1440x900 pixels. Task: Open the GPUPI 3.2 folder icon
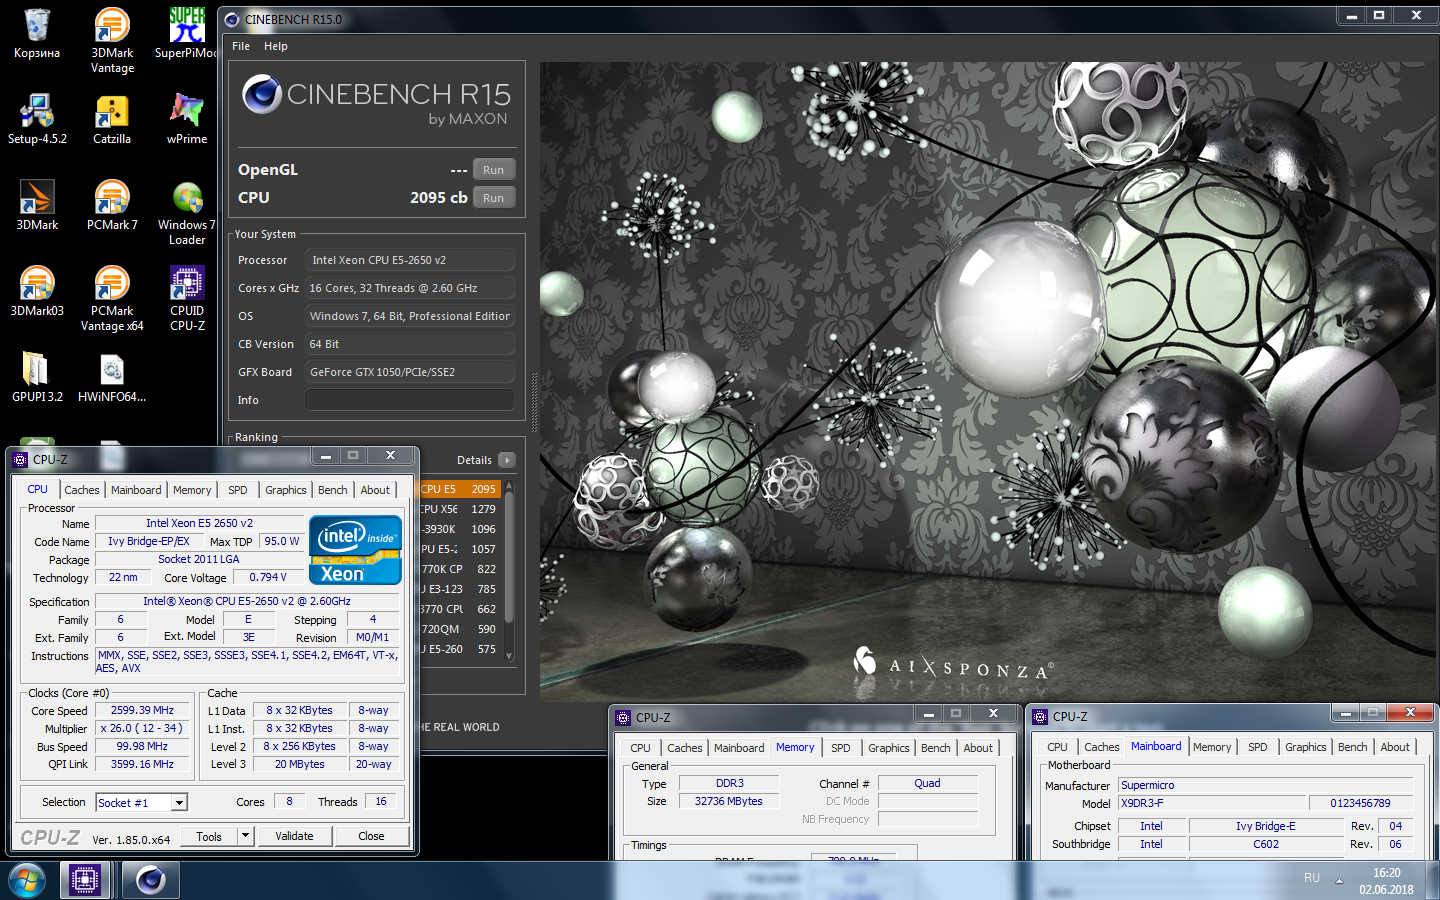[37, 377]
